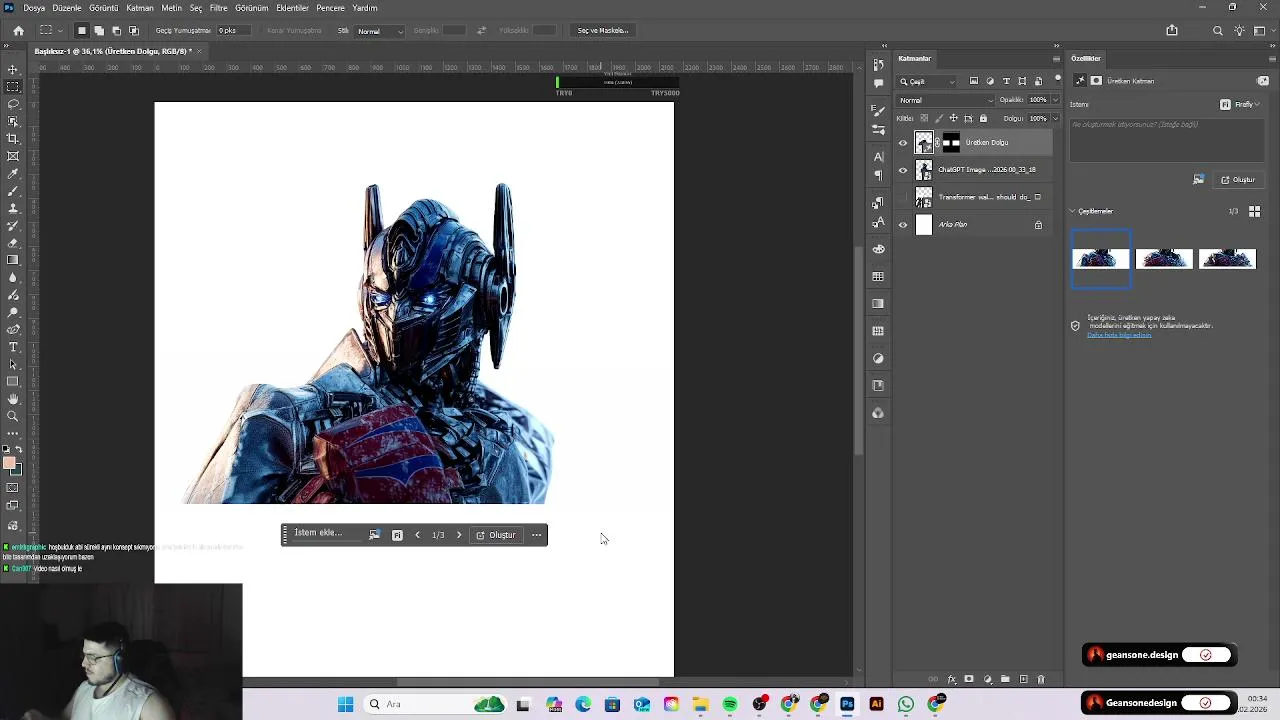The width and height of the screenshot is (1280, 720).
Task: Open the Filtre menu
Action: tap(218, 8)
